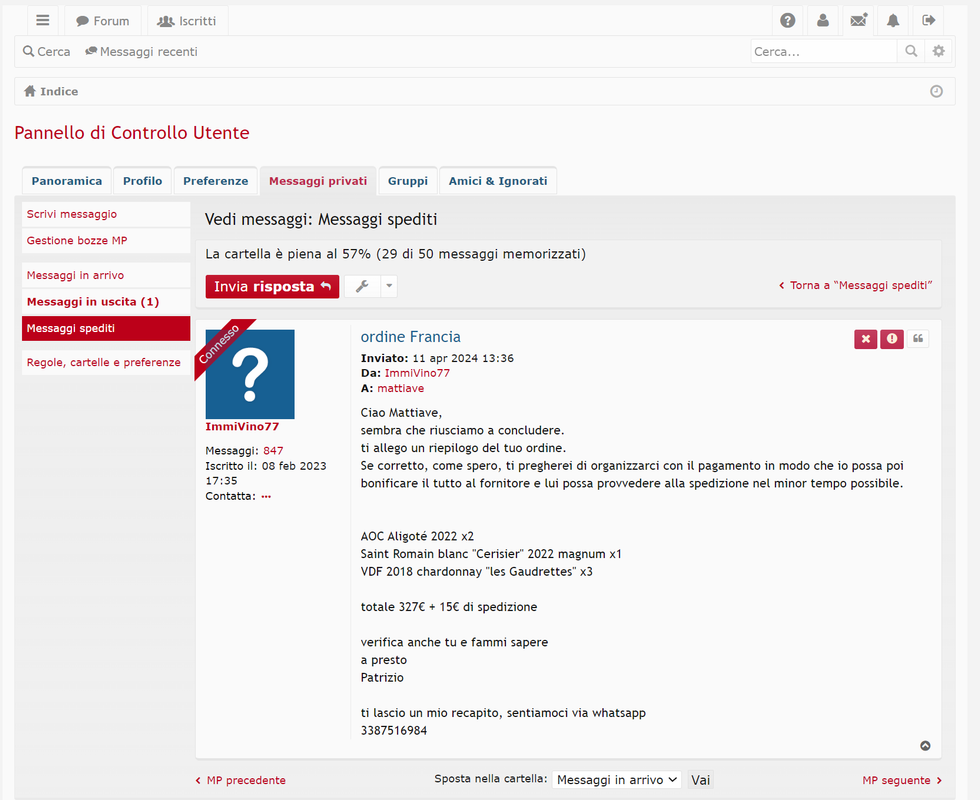Click the 'AOC Aligoté 2022 x2' line

[418, 536]
